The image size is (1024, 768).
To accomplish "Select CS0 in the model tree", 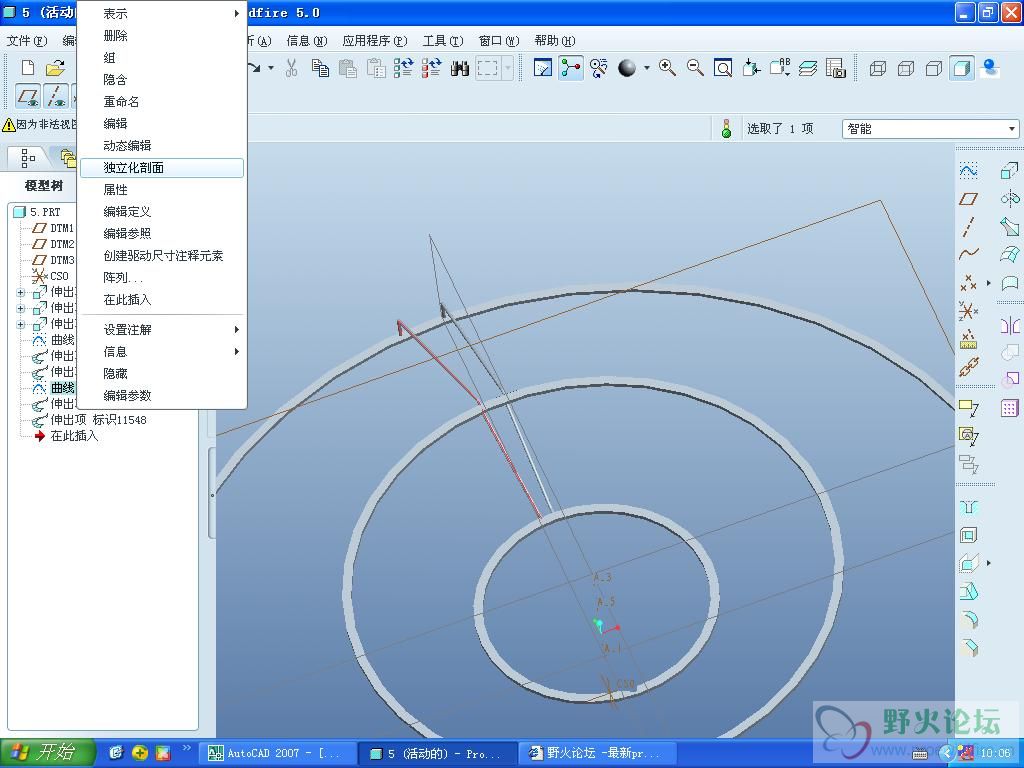I will [50, 276].
